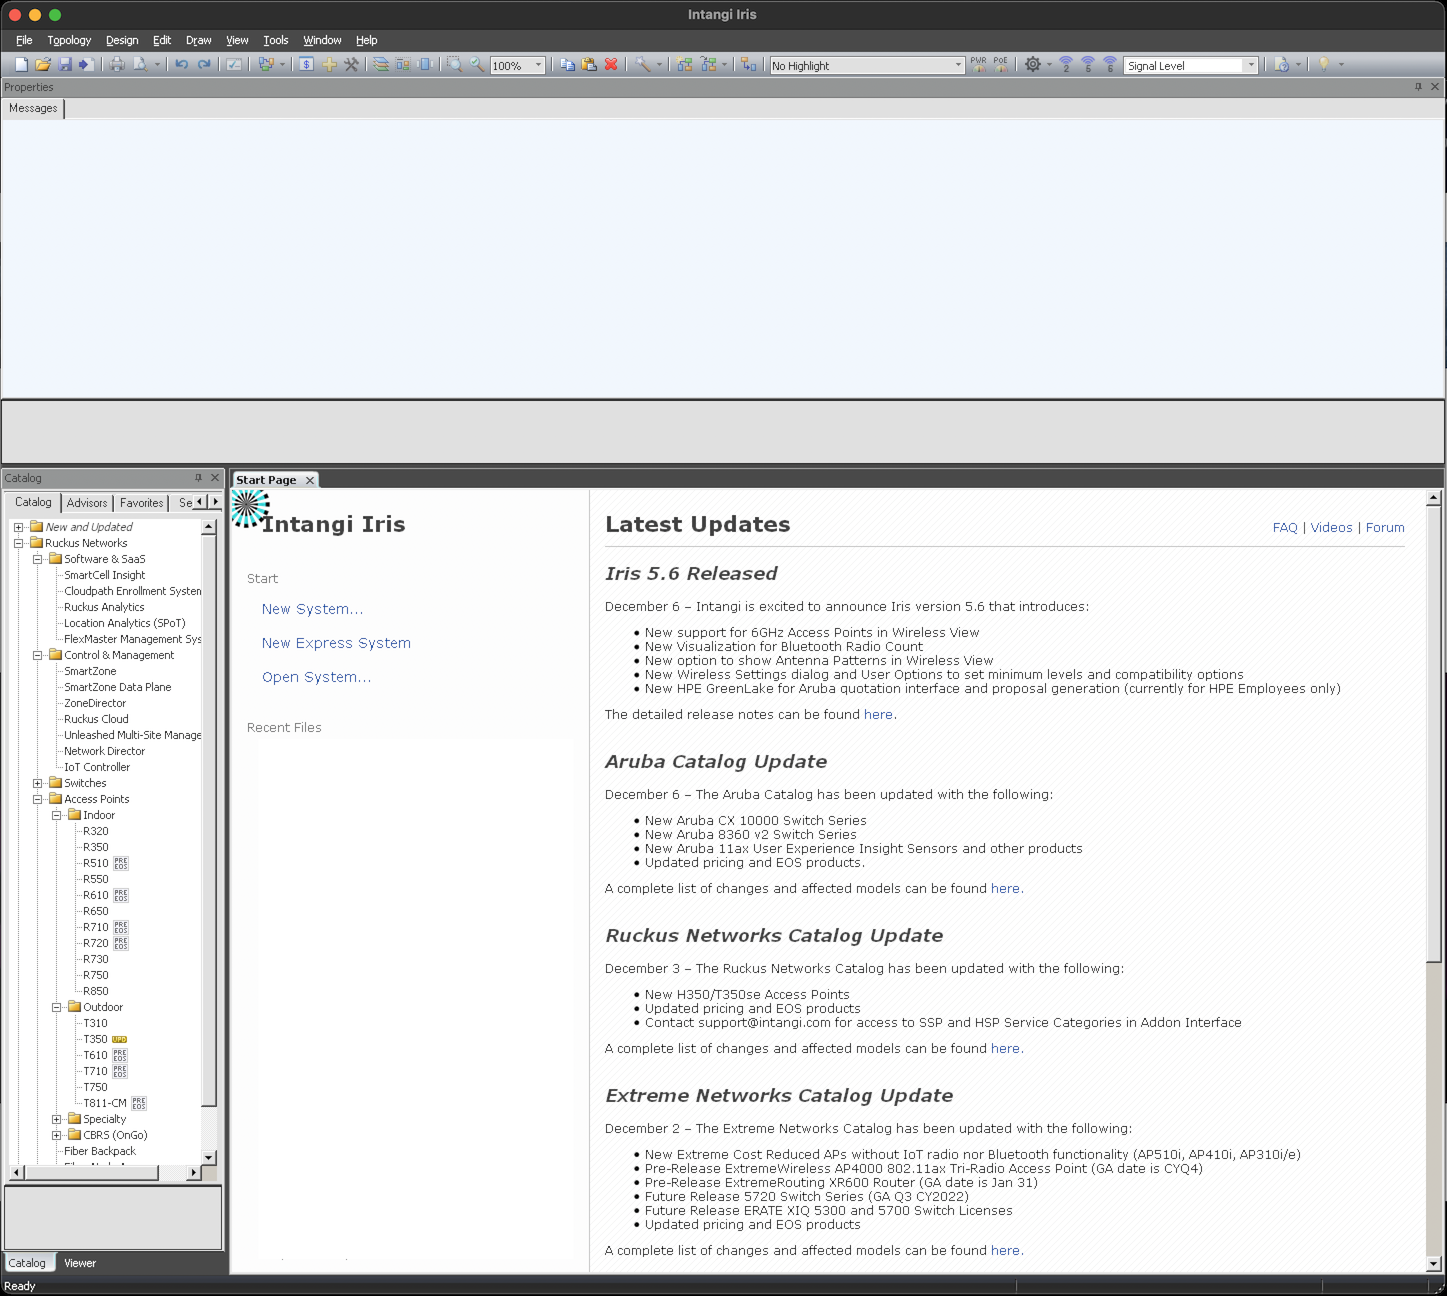The image size is (1447, 1296).
Task: Open the 100% zoom level combo box
Action: coord(517,66)
